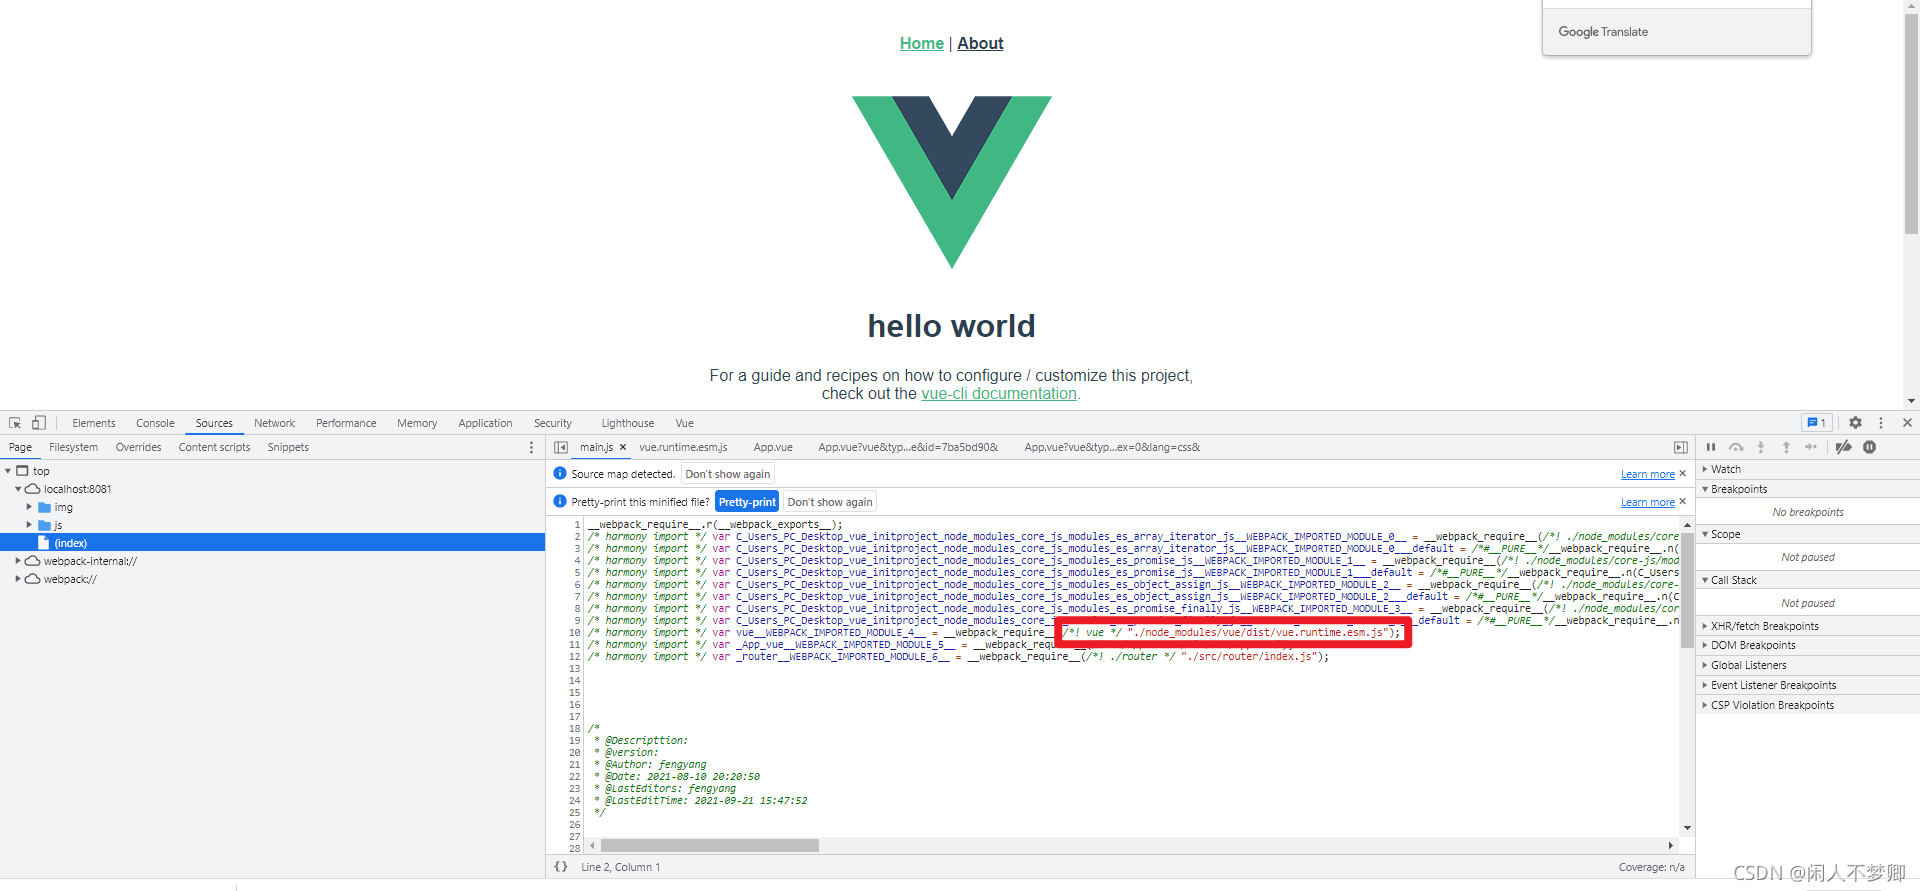Step into next function call
This screenshot has width=1920, height=891.
pos(1761,447)
